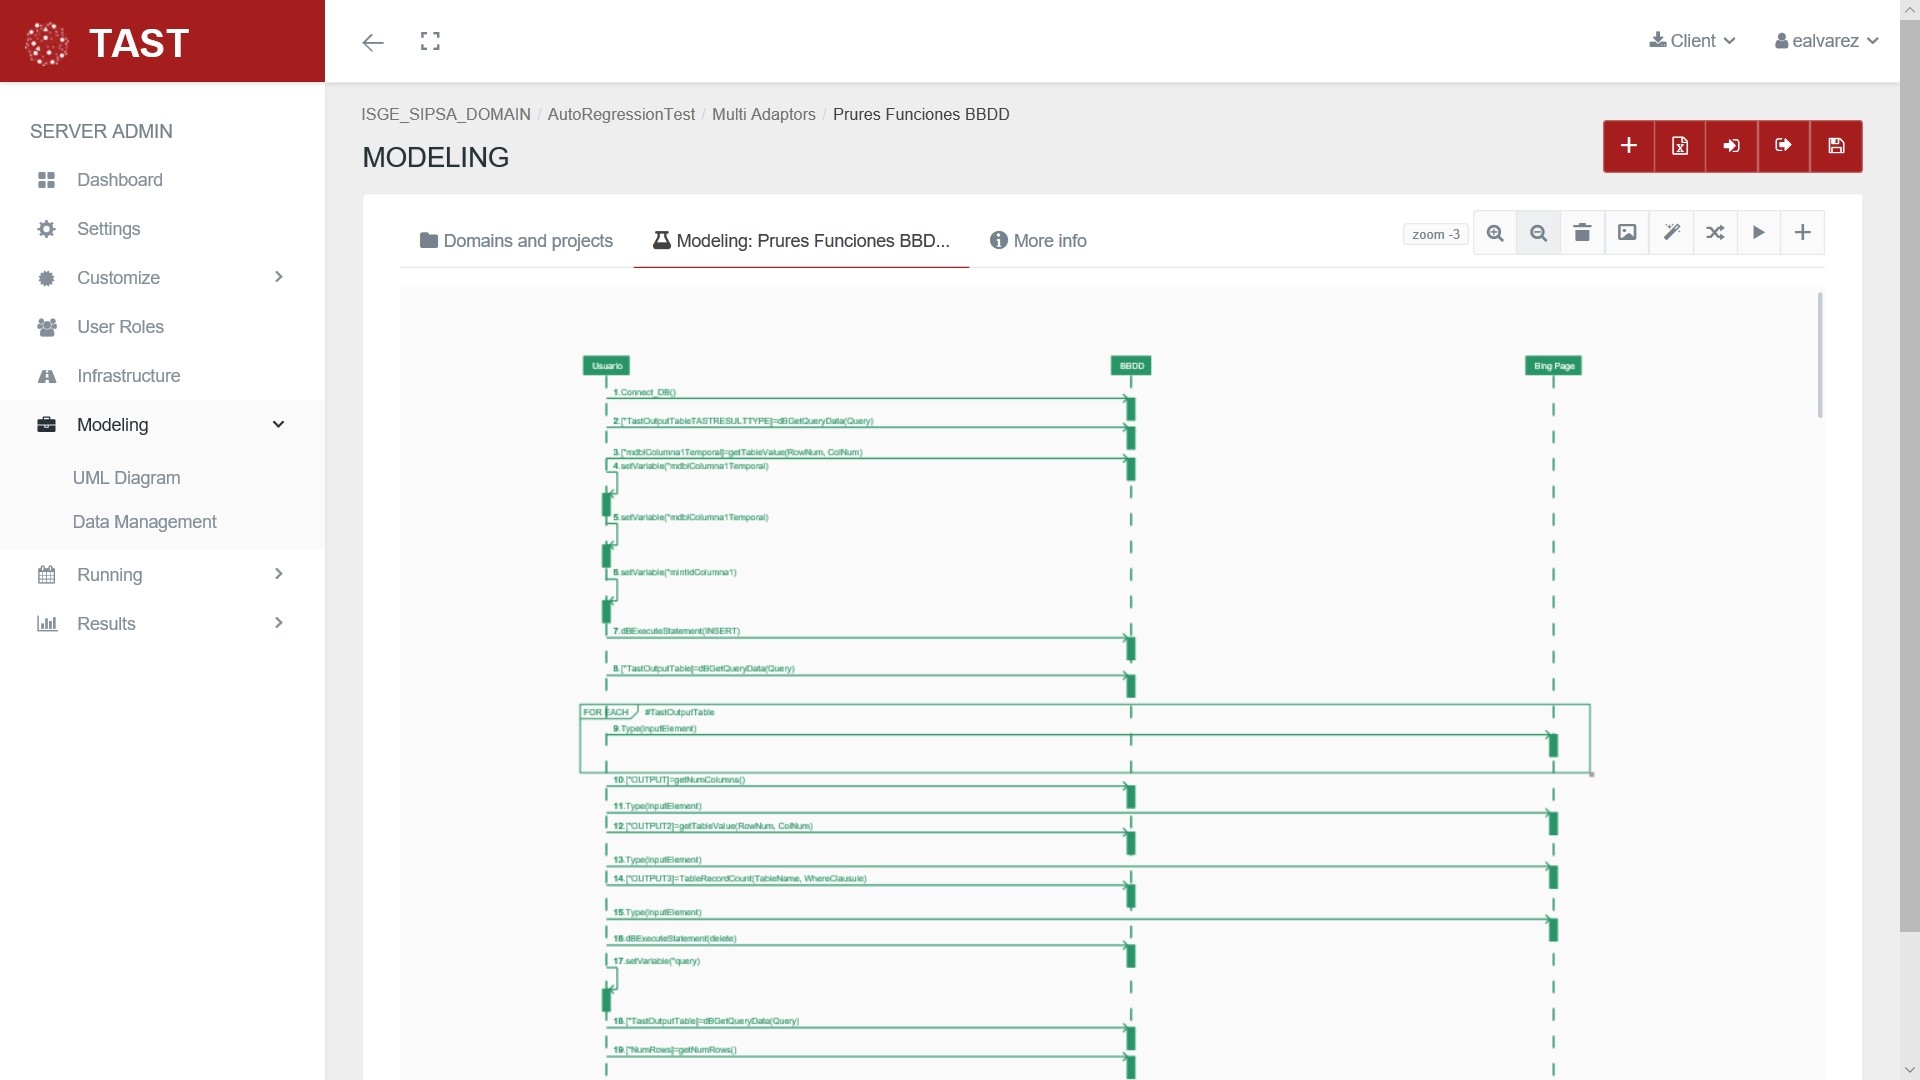Click the diagram canvas vertical scrollbar

1819,356
